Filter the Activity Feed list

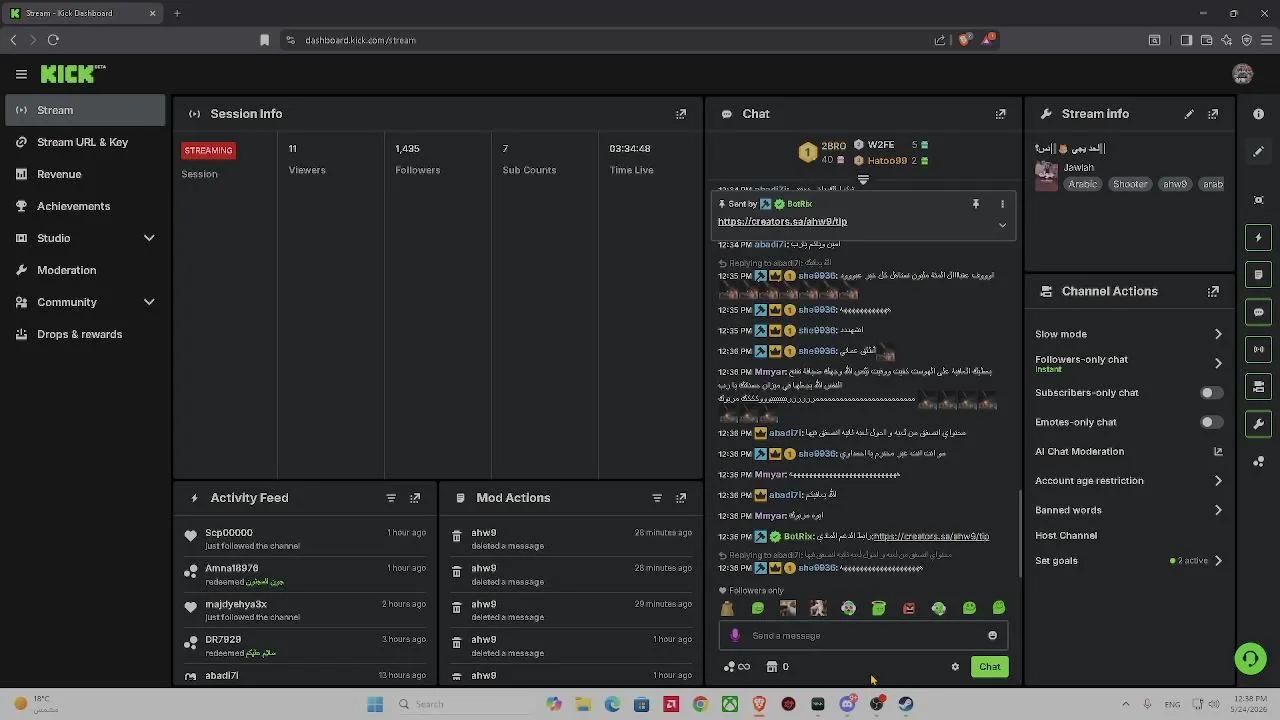click(391, 498)
